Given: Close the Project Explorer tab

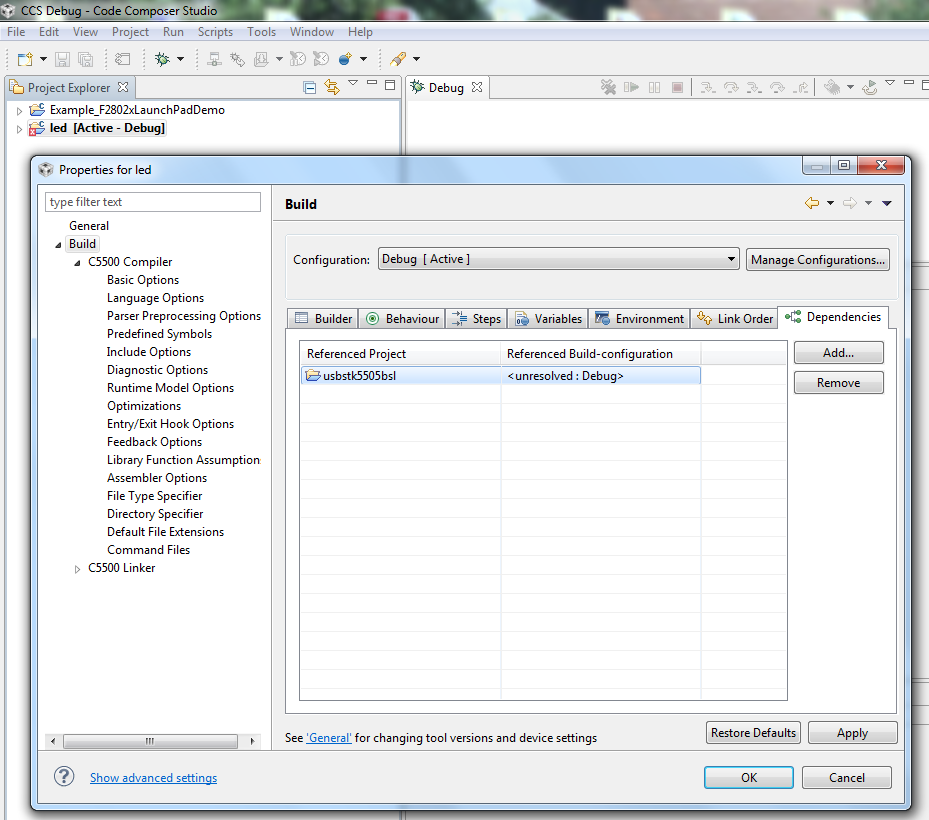Looking at the screenshot, I should point(123,87).
